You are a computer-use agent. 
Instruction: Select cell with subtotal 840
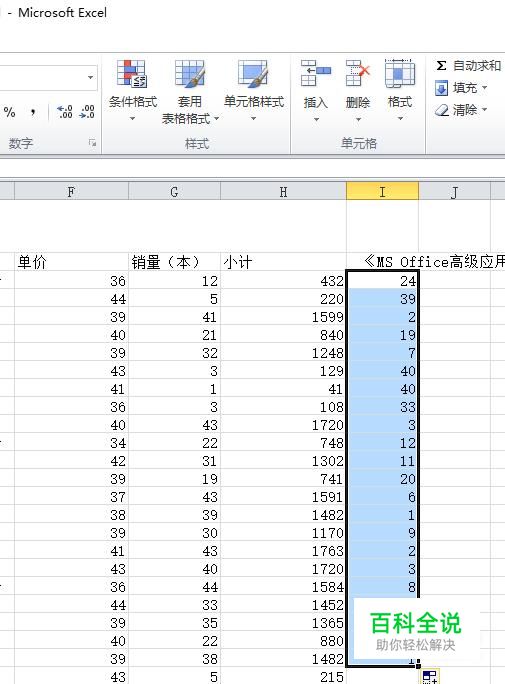pyautogui.click(x=283, y=335)
